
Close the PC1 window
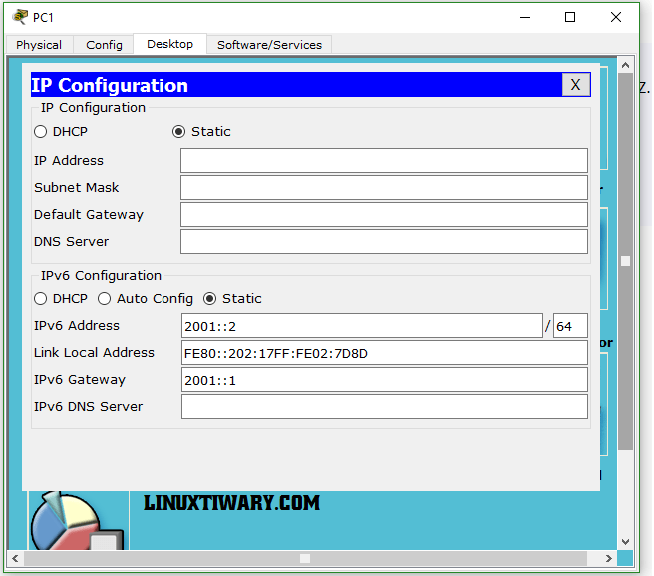[616, 18]
